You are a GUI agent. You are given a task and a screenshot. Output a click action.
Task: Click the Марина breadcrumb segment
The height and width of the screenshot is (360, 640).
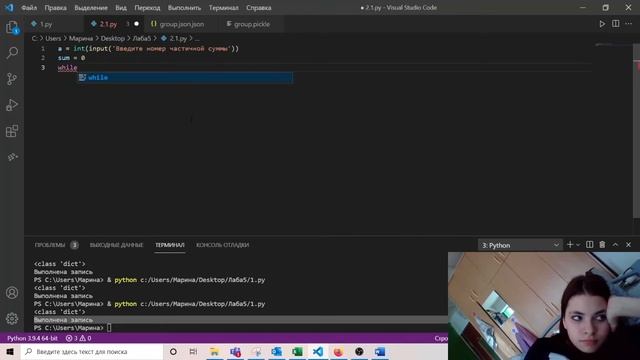(x=81, y=38)
